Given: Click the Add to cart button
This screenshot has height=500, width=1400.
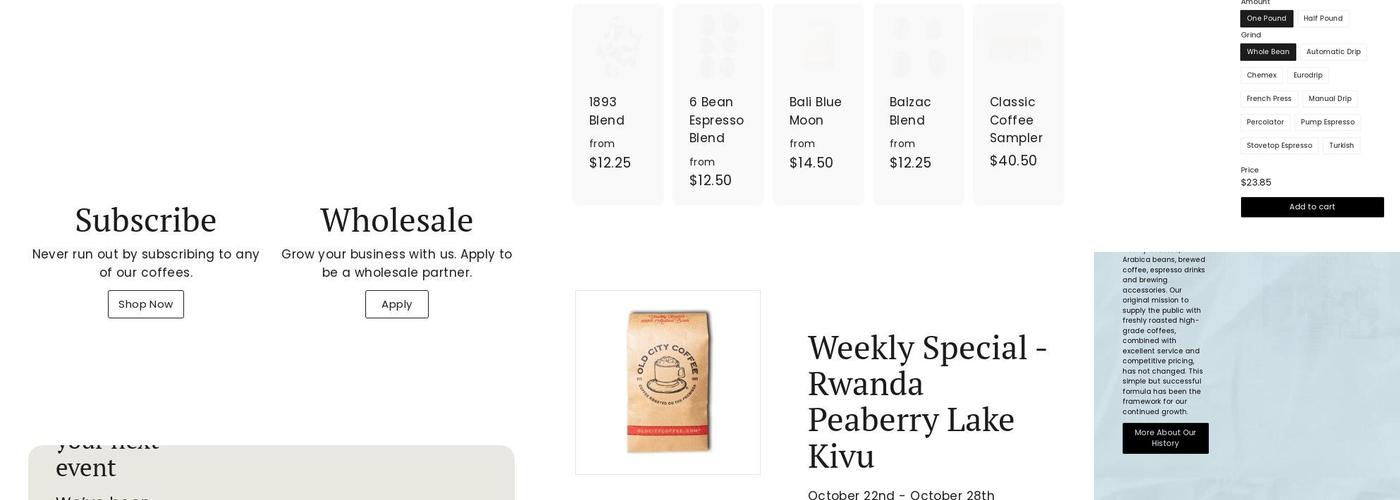Looking at the screenshot, I should tap(1312, 207).
